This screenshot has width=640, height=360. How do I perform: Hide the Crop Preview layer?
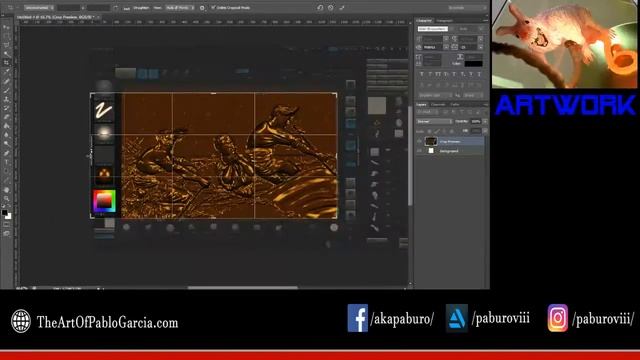(x=419, y=141)
